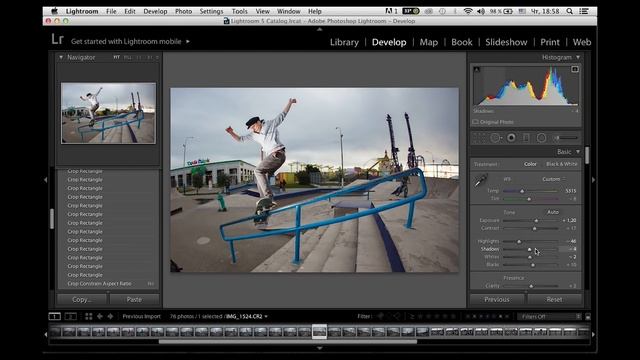The width and height of the screenshot is (640, 360).
Task: Go back with the left arrow icon
Action: pyautogui.click(x=100, y=316)
